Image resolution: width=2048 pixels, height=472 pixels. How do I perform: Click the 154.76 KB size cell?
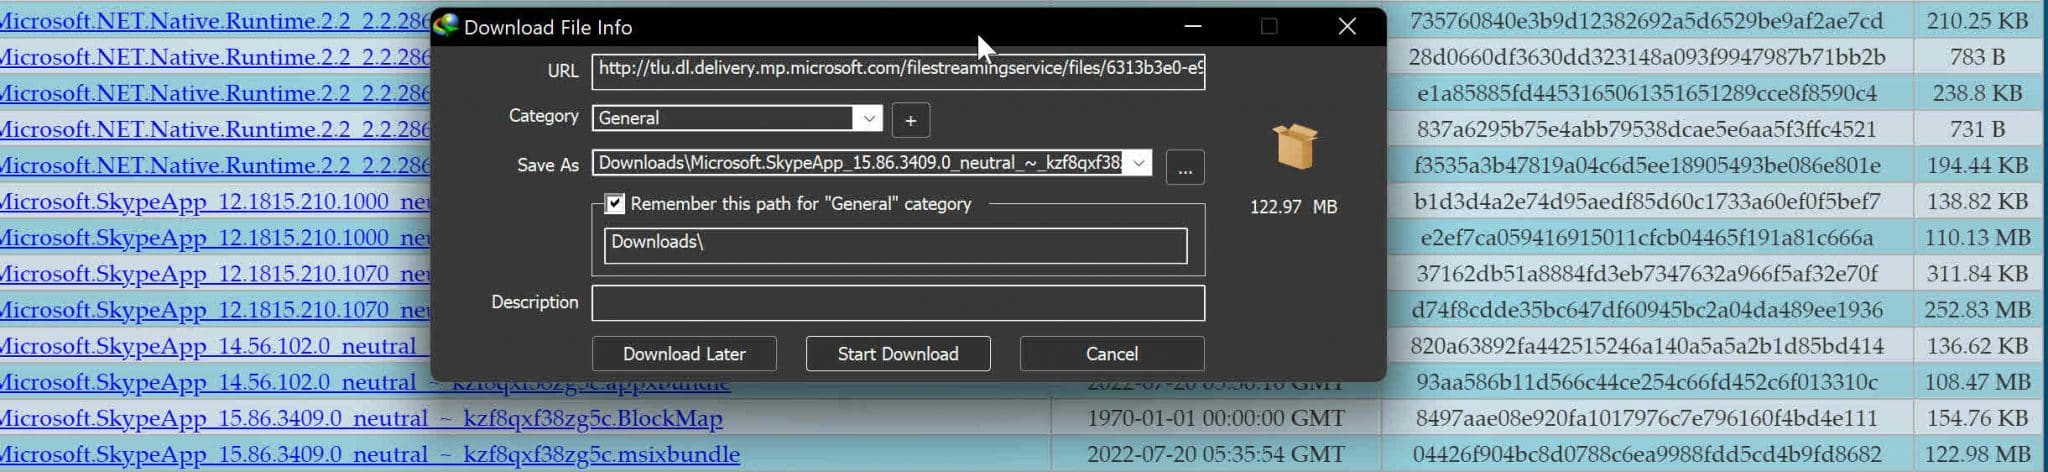click(x=1977, y=418)
